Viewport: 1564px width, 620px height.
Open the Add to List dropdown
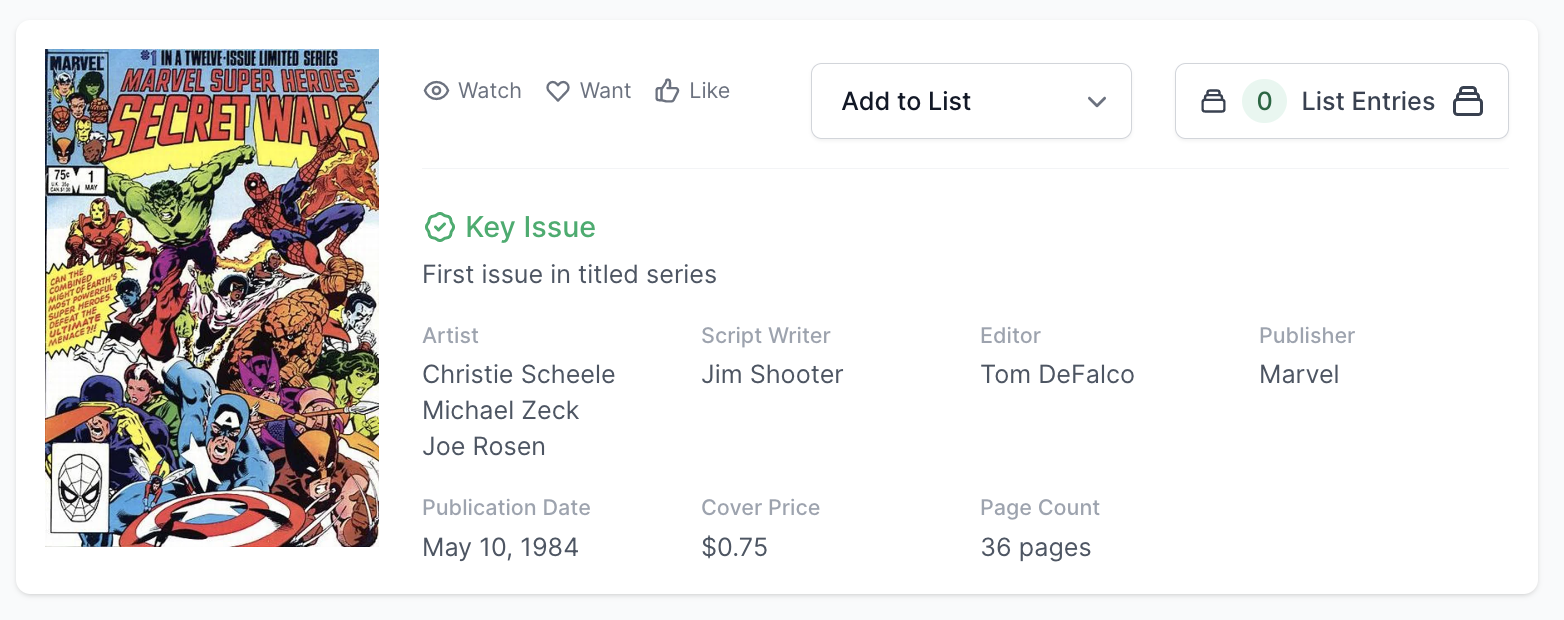tap(970, 101)
